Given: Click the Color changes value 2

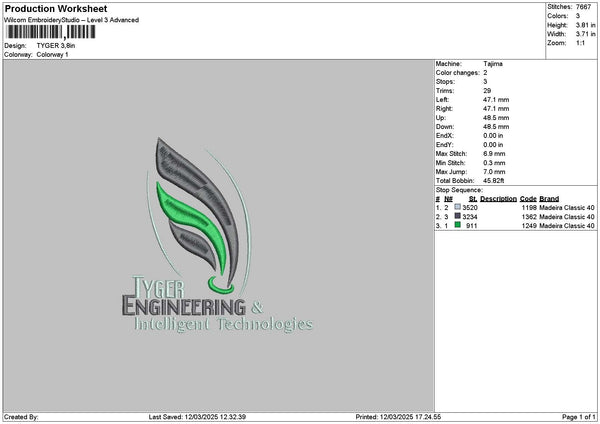Looking at the screenshot, I should 485,73.
